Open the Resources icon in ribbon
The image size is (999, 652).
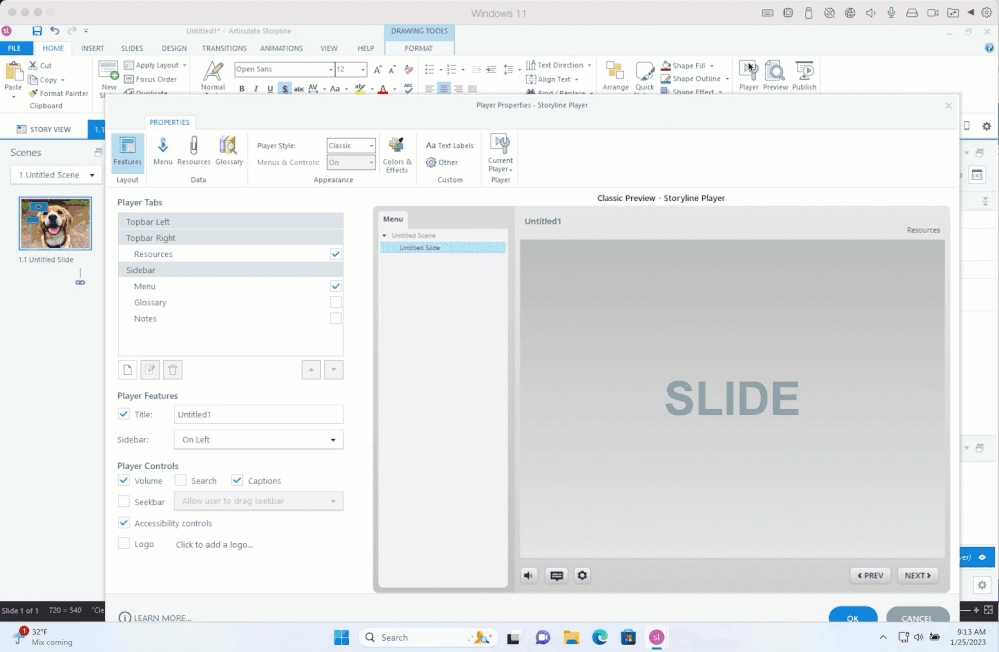pos(194,150)
